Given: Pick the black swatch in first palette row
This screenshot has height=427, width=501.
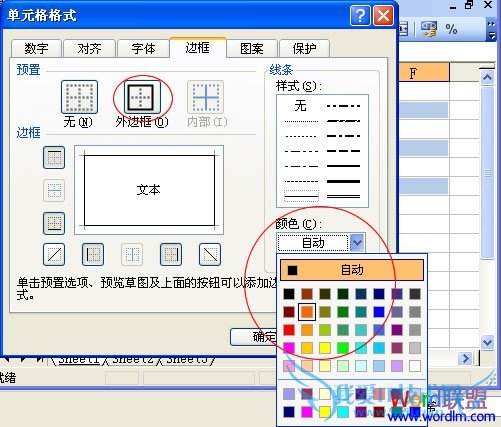Looking at the screenshot, I should (x=289, y=294).
